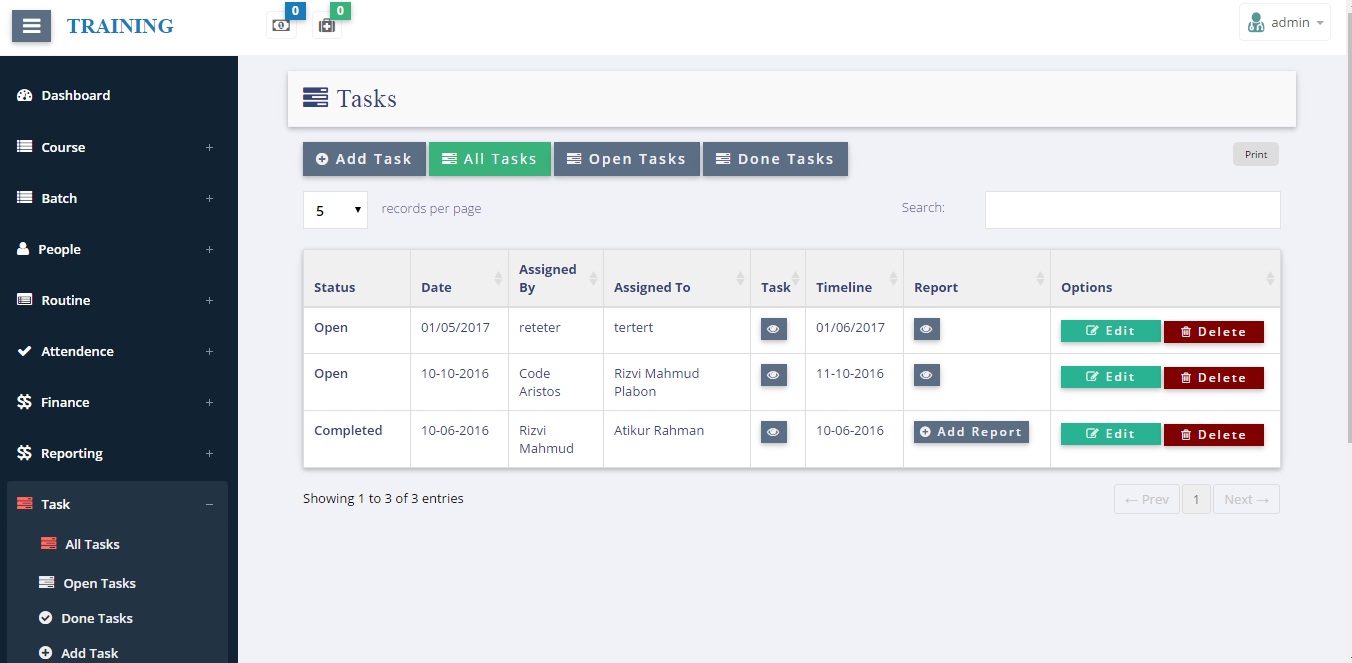Image resolution: width=1352 pixels, height=663 pixels.
Task: Click the Tasks header icon above the table
Action: coord(315,97)
